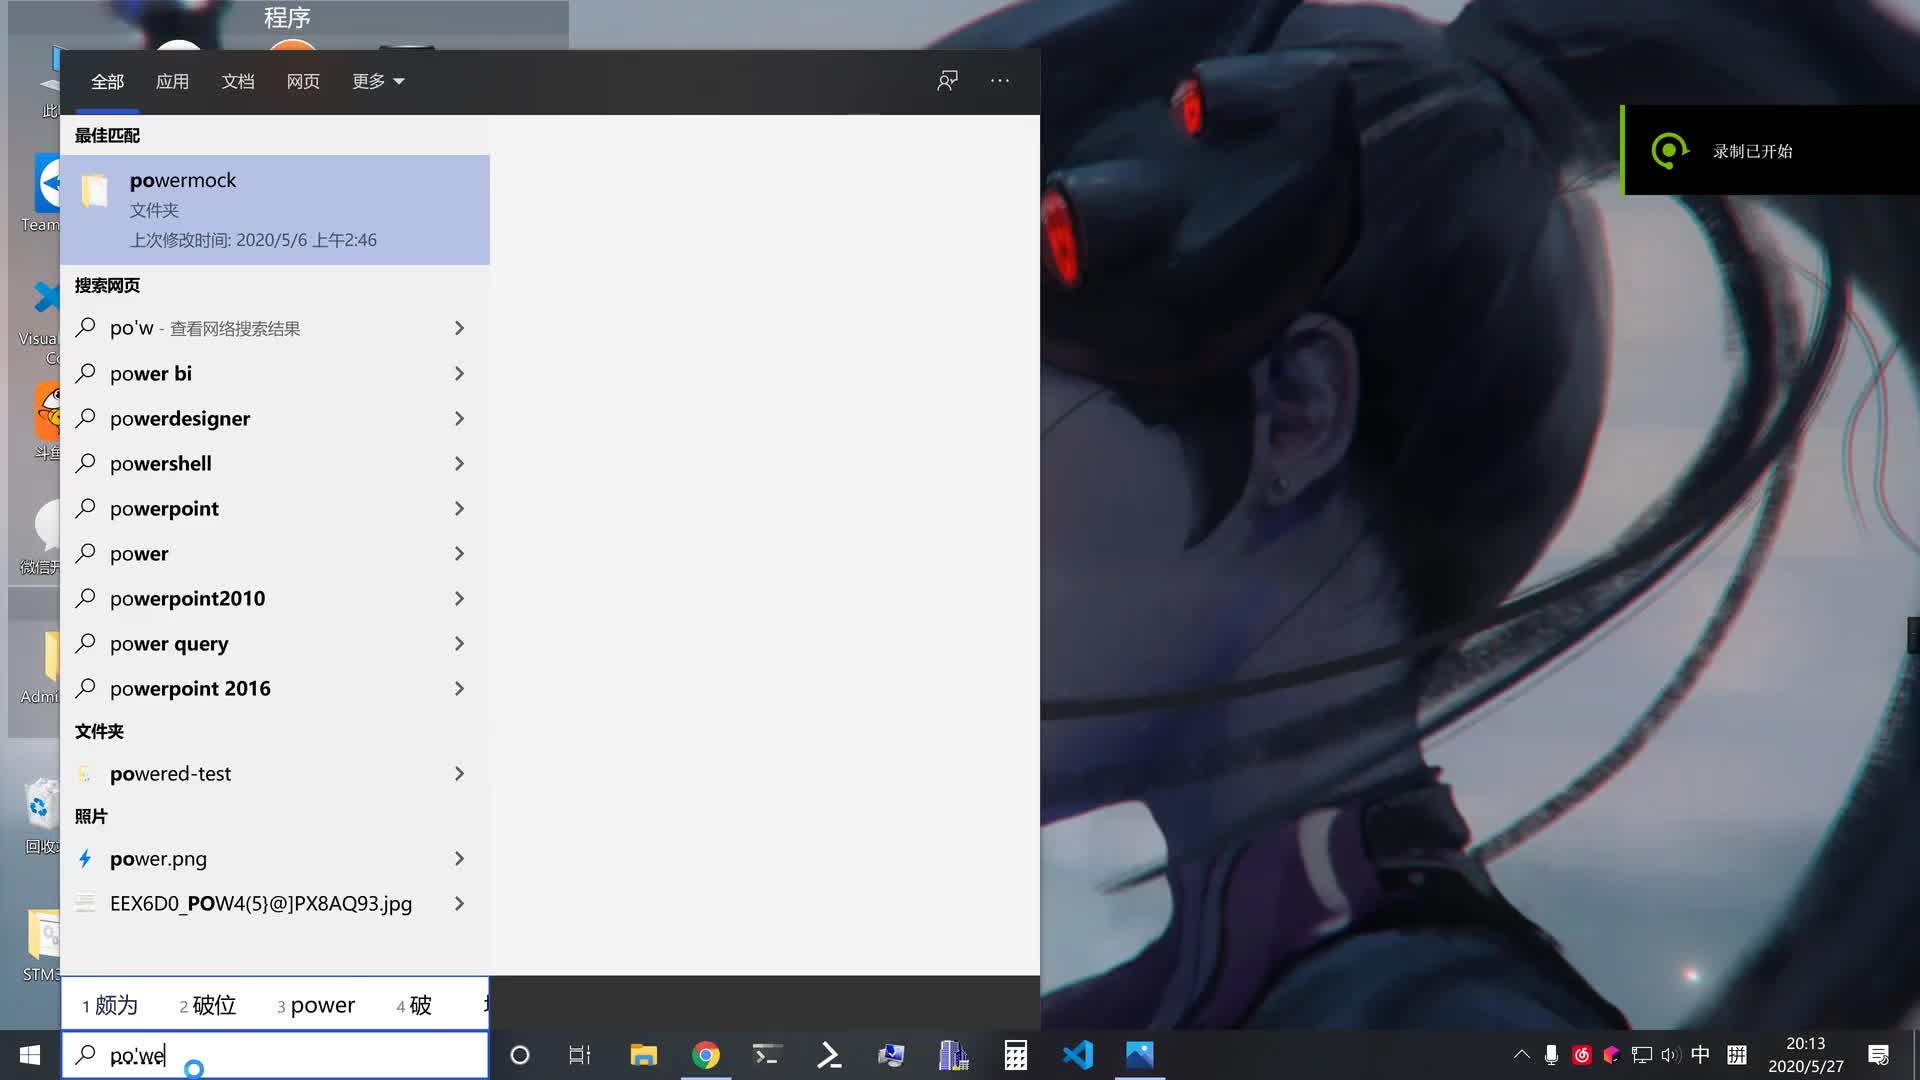
Task: Choose IME candidate 3 power
Action: tap(316, 1005)
